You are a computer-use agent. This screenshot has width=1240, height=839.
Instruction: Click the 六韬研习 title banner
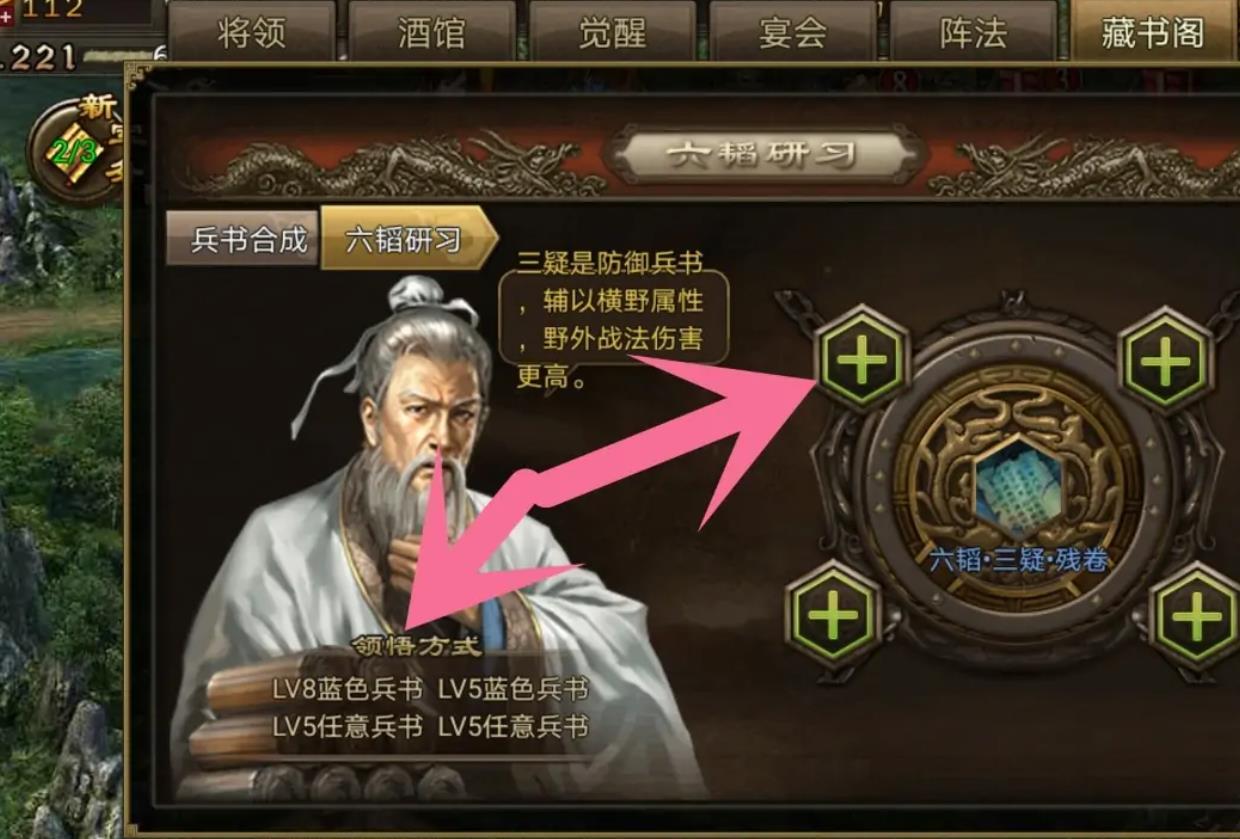click(x=763, y=155)
